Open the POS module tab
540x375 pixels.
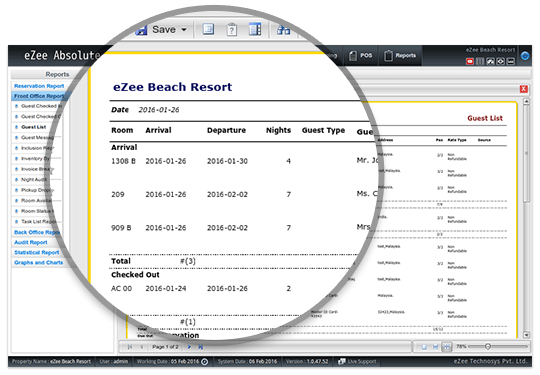point(360,55)
